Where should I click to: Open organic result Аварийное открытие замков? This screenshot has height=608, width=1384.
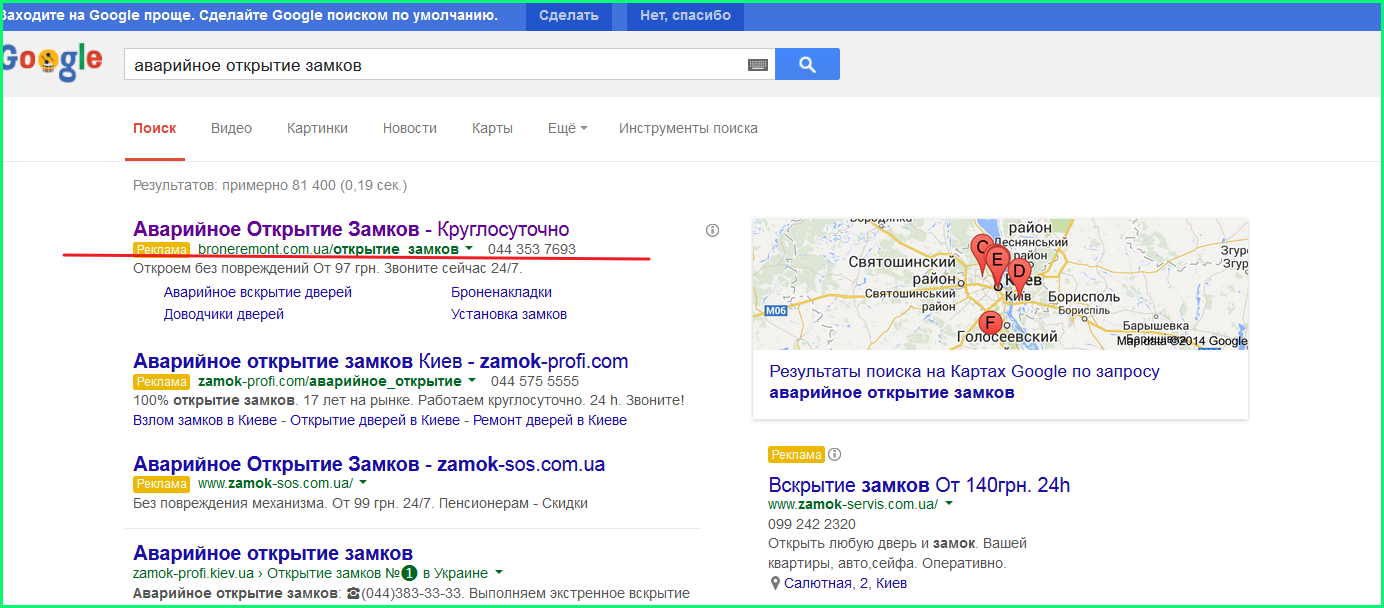pyautogui.click(x=273, y=553)
